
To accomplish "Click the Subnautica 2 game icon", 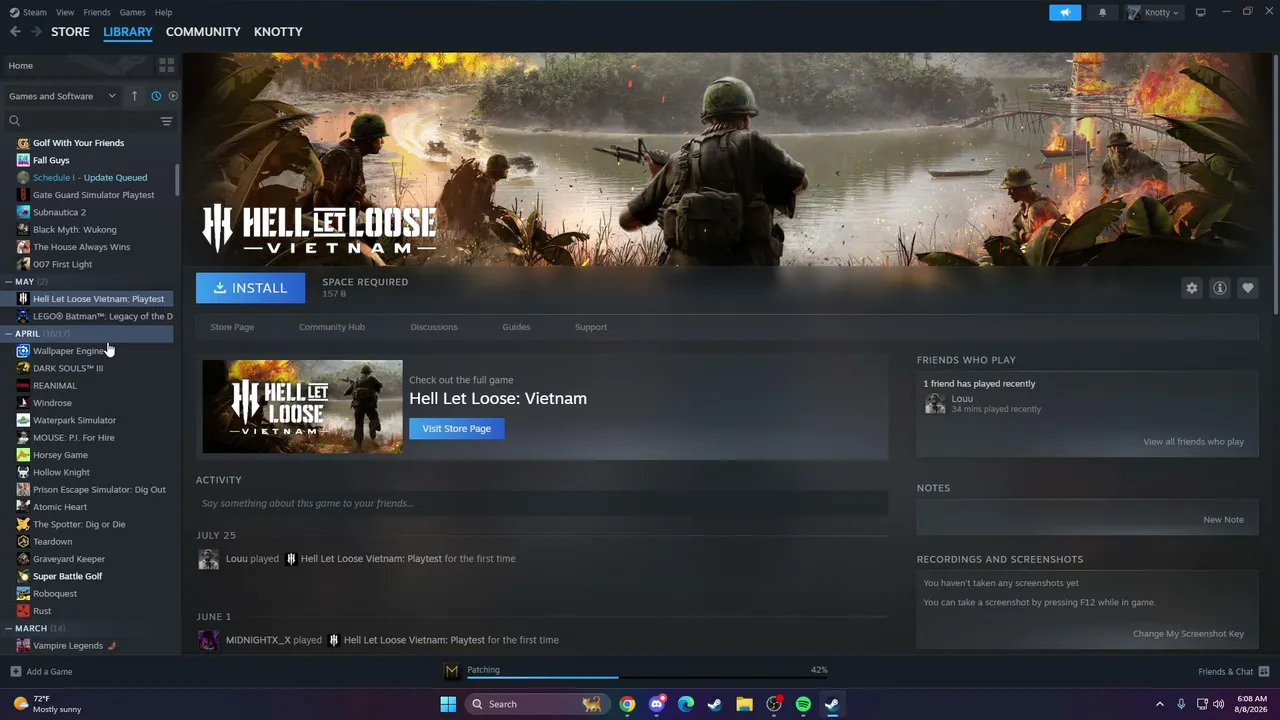I will point(23,212).
